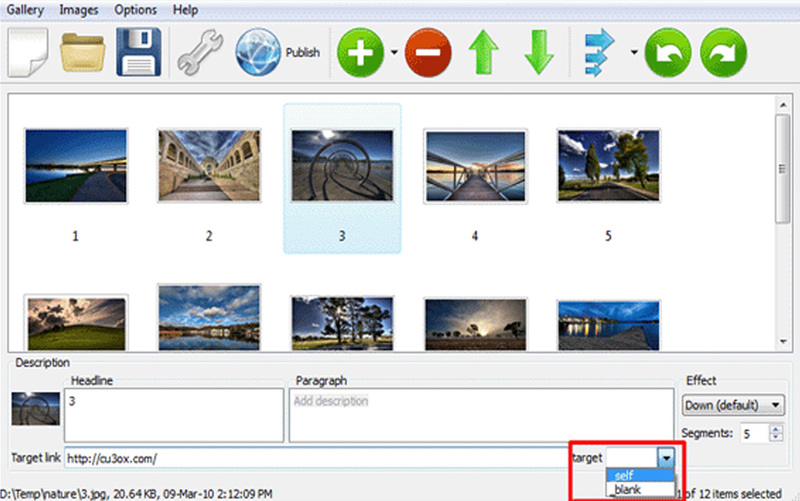Create a new blank gallery
This screenshot has height=501, width=800.
28,53
